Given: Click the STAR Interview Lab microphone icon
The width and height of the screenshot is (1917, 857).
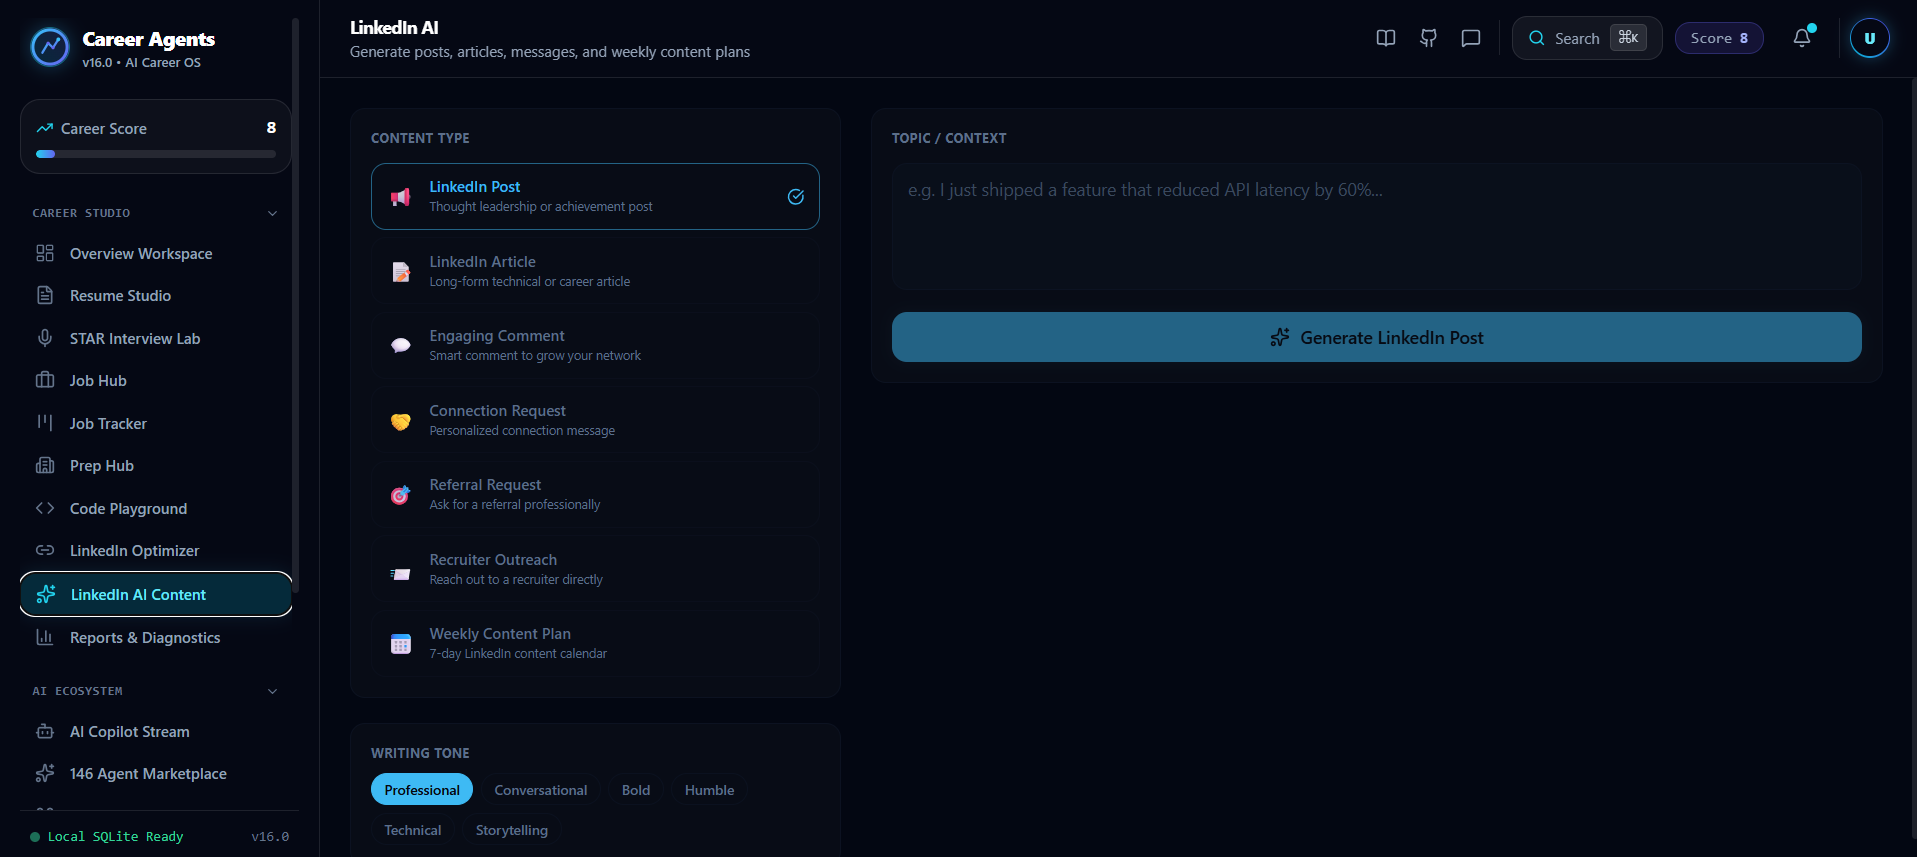Looking at the screenshot, I should [45, 338].
